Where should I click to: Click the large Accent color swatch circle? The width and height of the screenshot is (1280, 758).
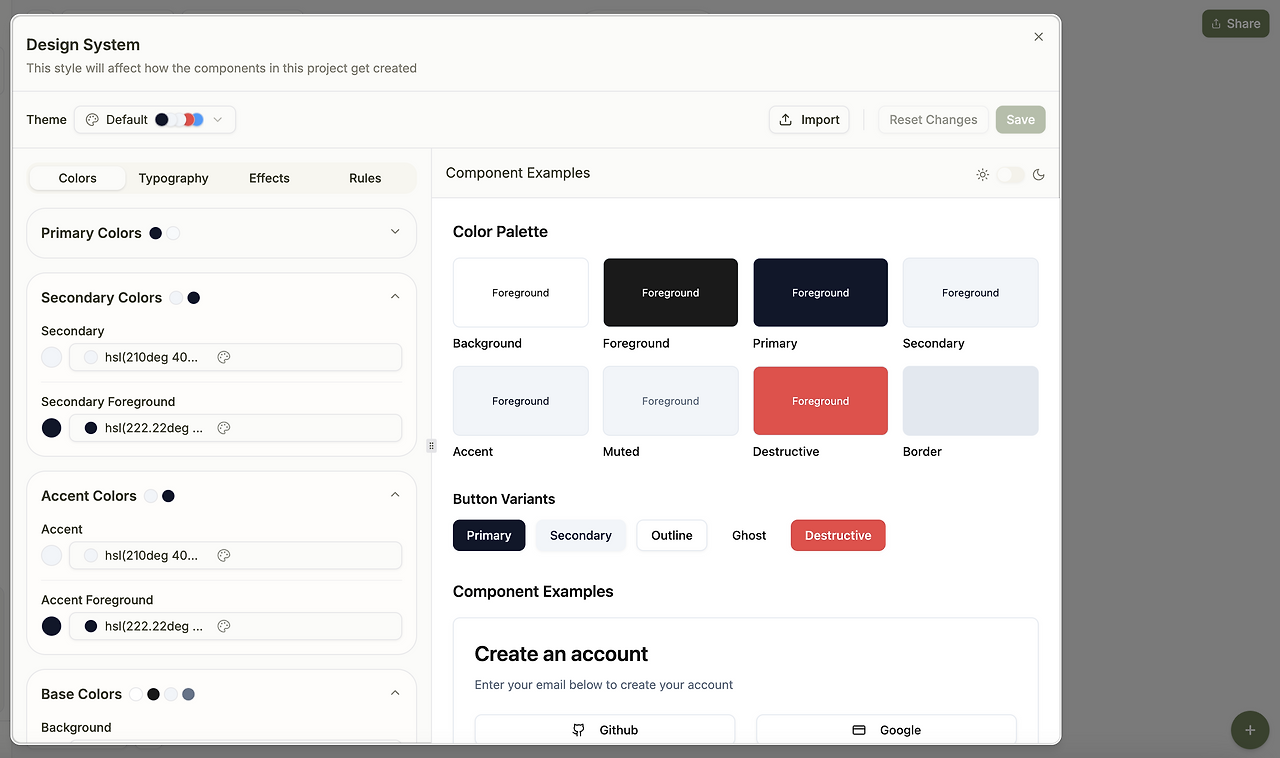coord(52,555)
